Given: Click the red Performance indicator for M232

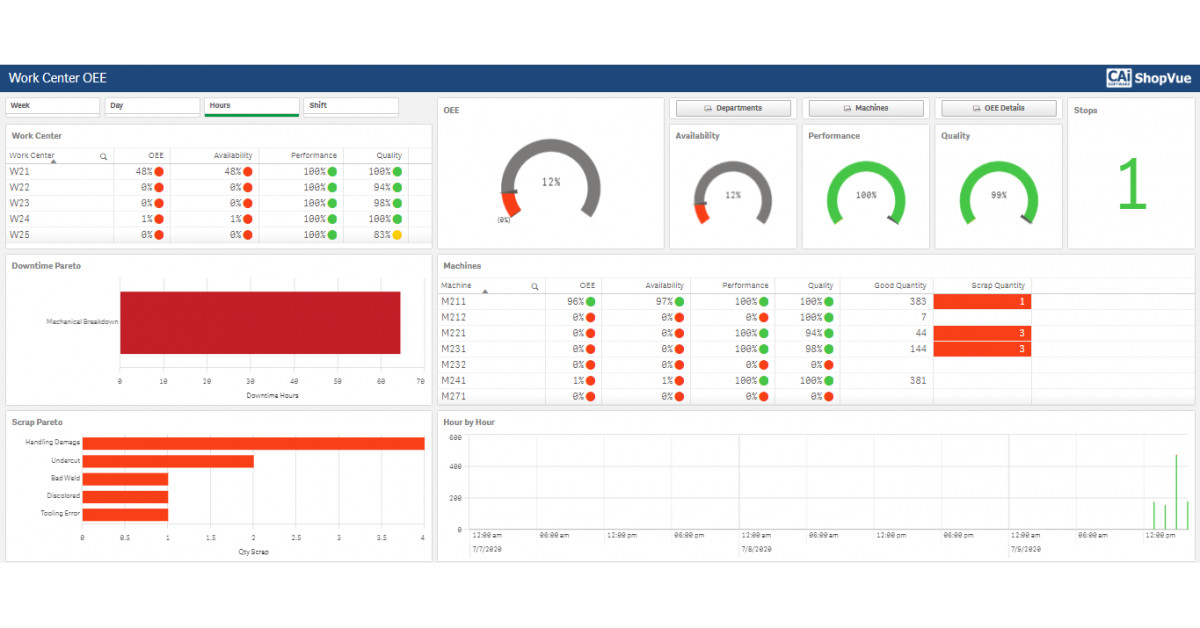Looking at the screenshot, I should point(765,366).
